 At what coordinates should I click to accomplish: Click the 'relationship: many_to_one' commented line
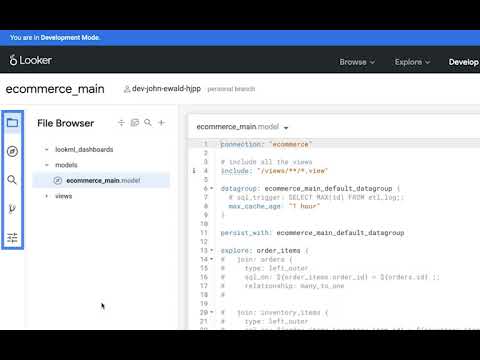coord(283,286)
